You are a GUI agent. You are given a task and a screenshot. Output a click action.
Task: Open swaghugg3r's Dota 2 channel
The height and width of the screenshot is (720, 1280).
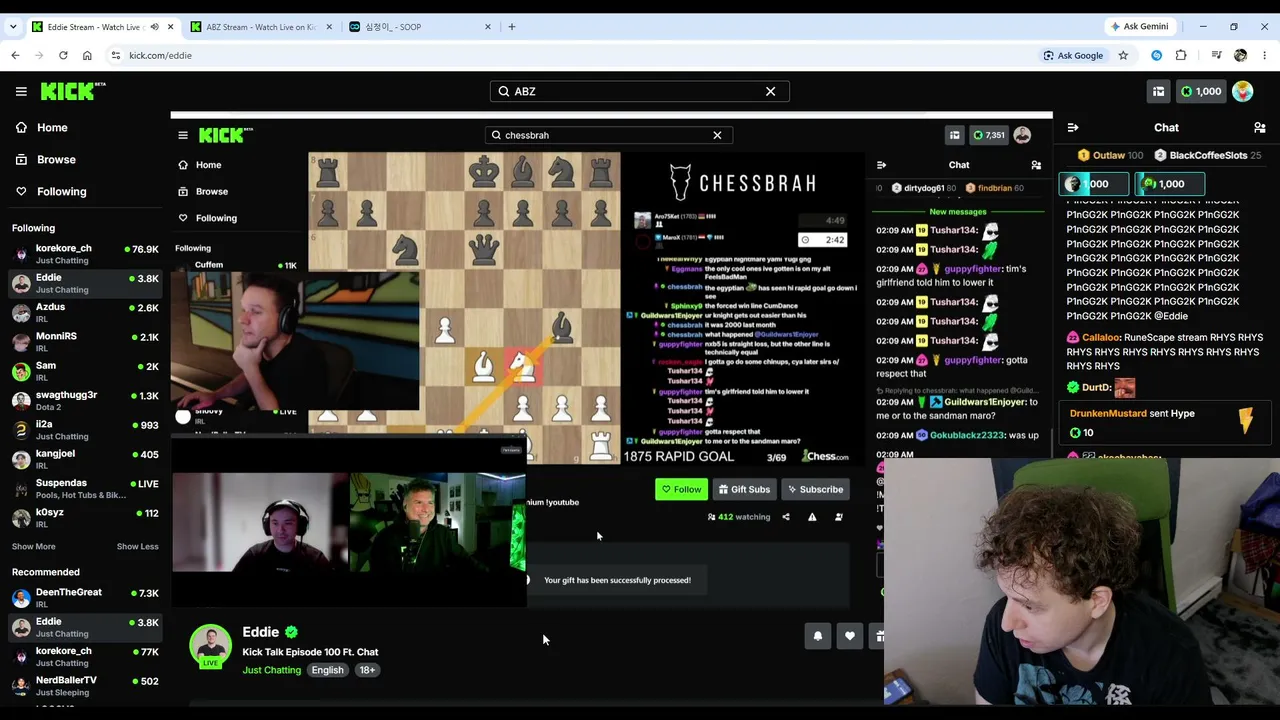(x=85, y=401)
